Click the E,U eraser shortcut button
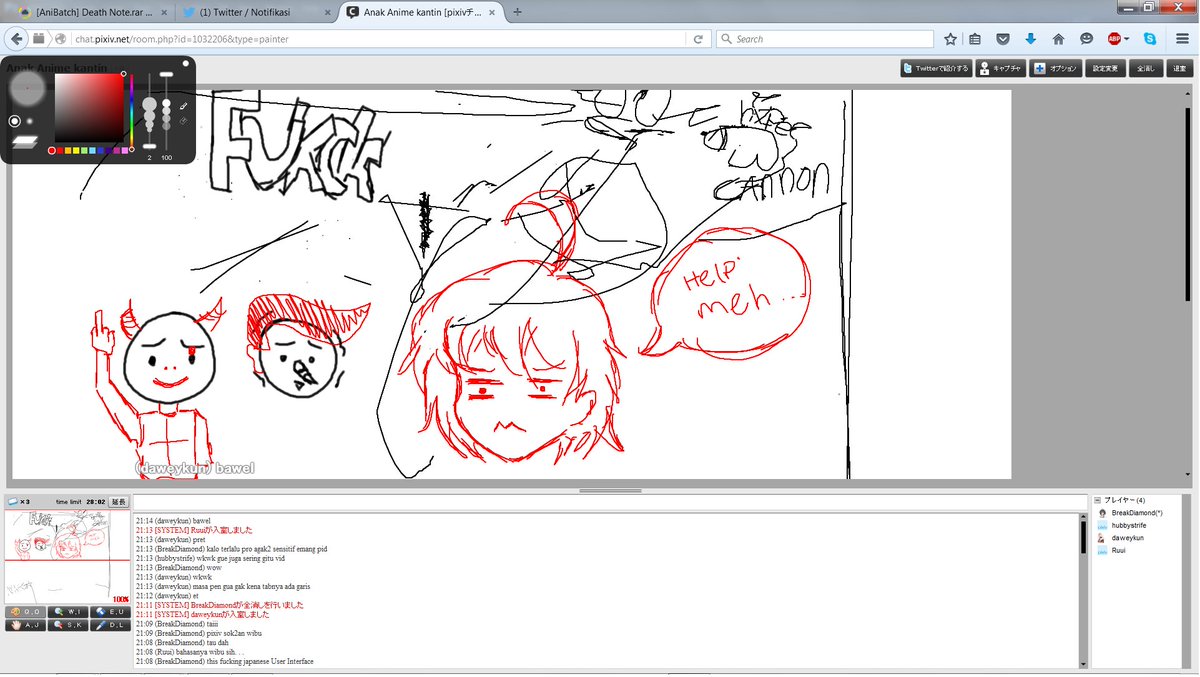 [110, 612]
